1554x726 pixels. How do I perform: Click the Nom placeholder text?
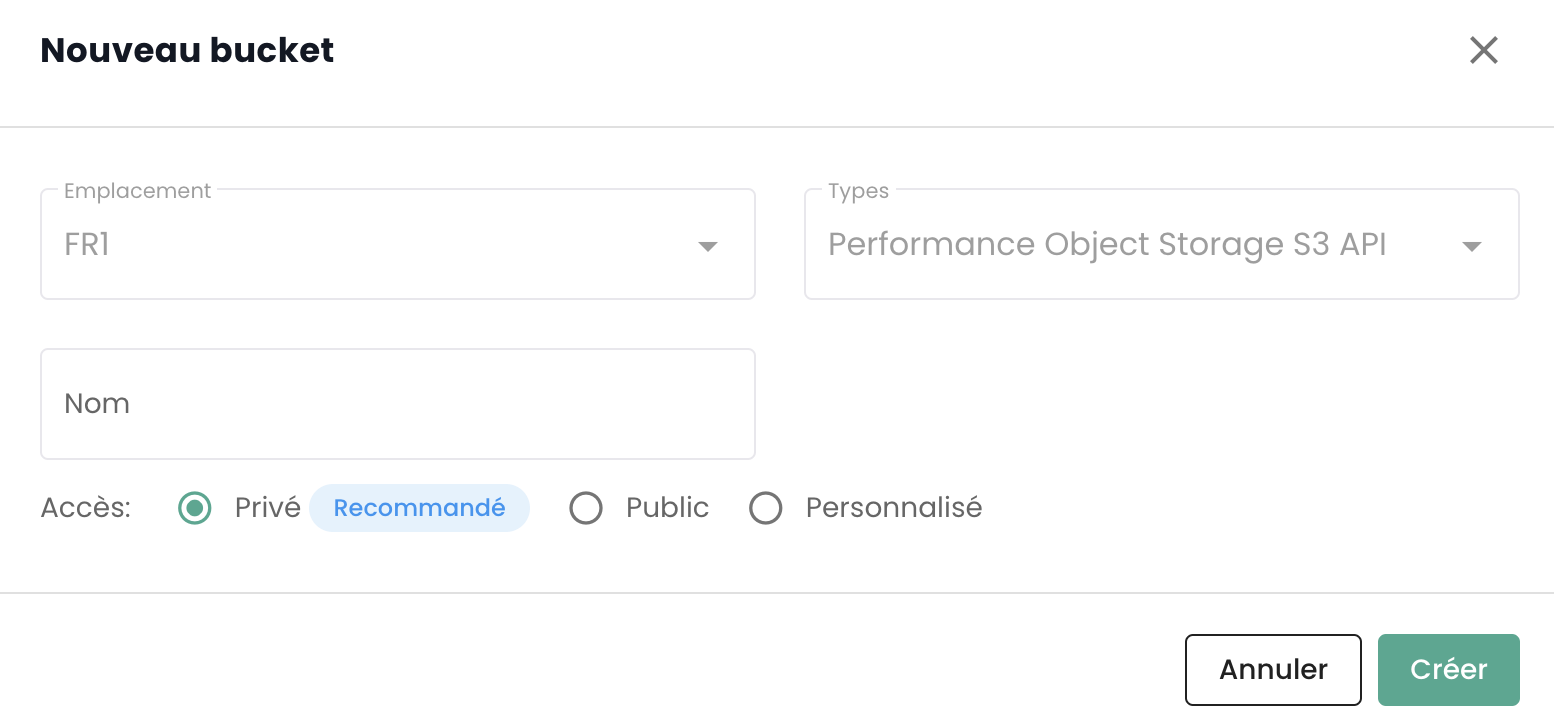click(x=97, y=404)
